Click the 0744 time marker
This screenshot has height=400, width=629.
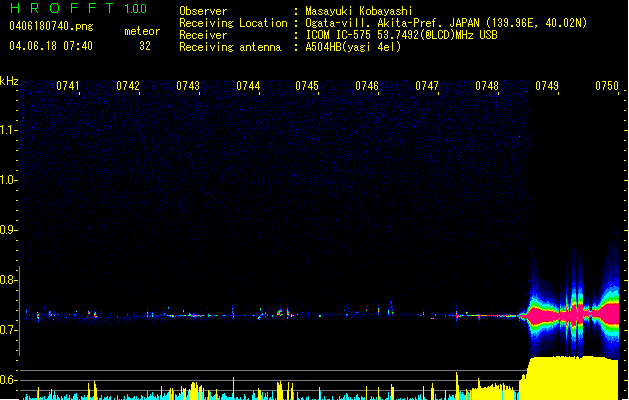pyautogui.click(x=248, y=86)
